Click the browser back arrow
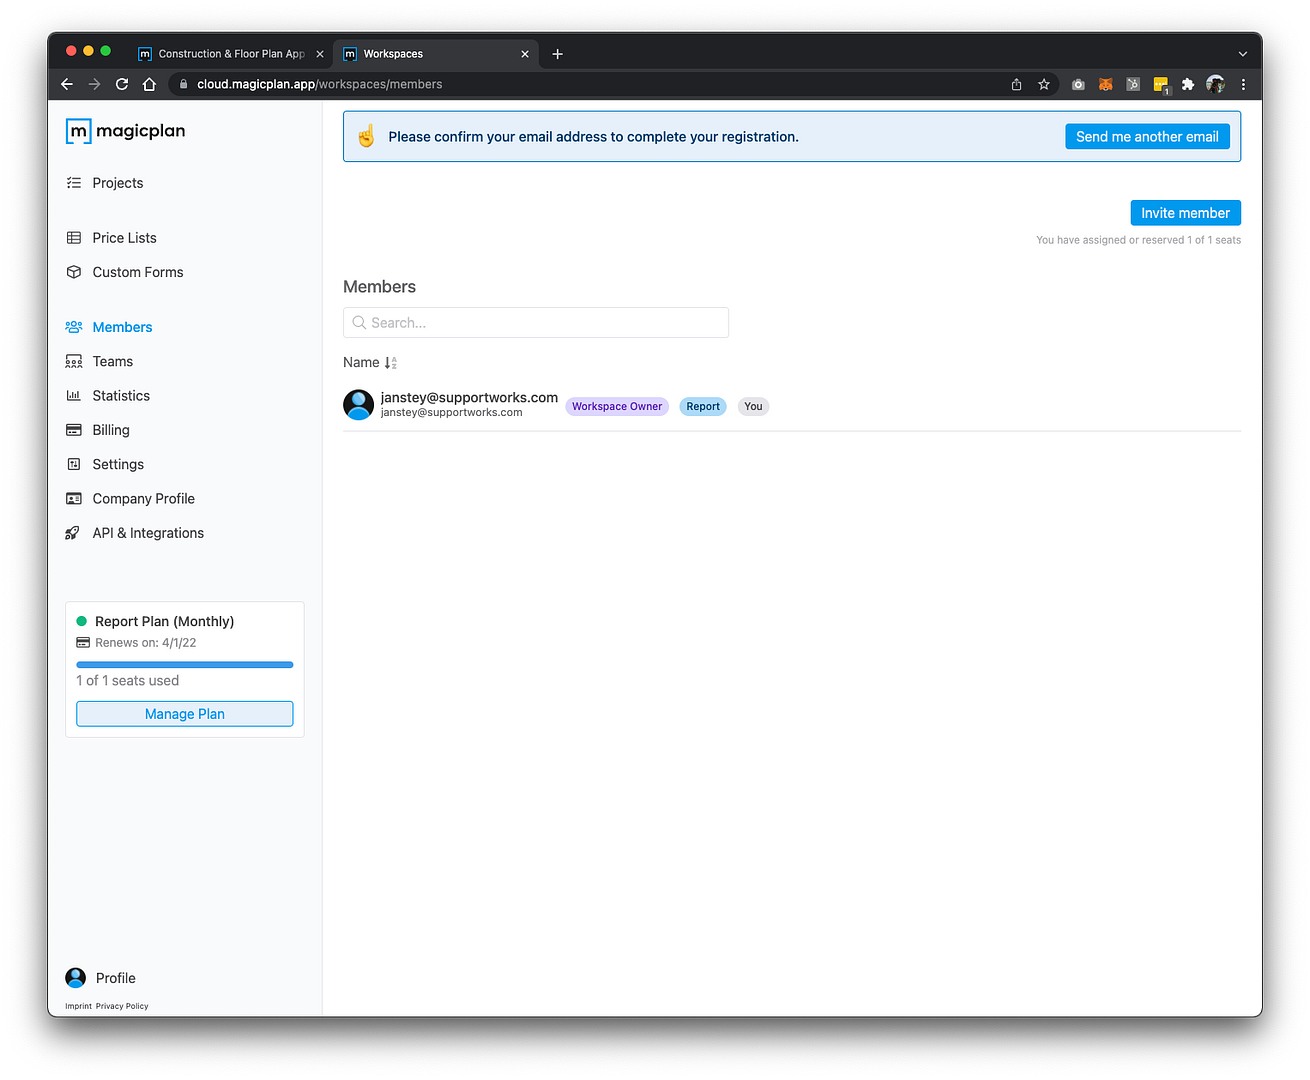The height and width of the screenshot is (1080, 1310). tap(67, 84)
